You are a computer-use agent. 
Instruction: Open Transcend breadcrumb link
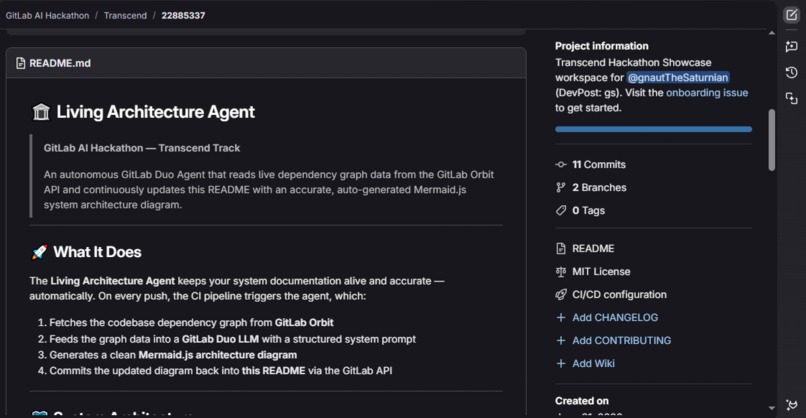point(125,15)
